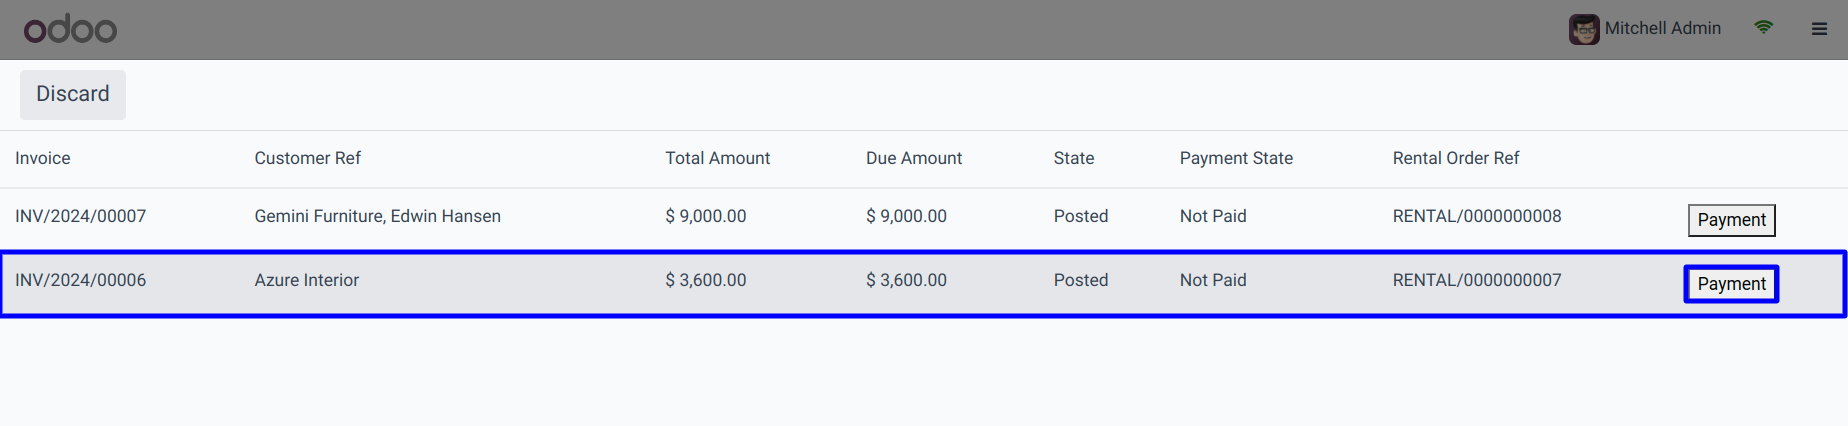Select invoice INV/2024/00007 cell

pyautogui.click(x=81, y=216)
